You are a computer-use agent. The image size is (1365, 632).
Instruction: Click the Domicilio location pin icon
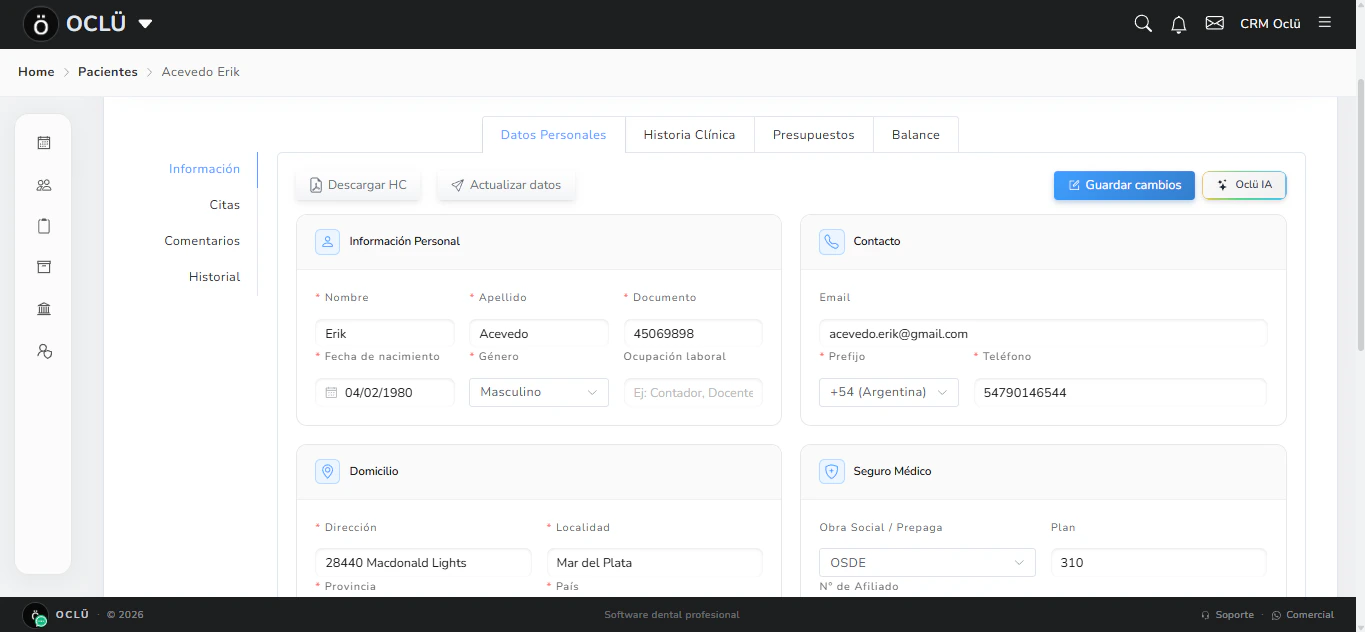[x=328, y=472]
